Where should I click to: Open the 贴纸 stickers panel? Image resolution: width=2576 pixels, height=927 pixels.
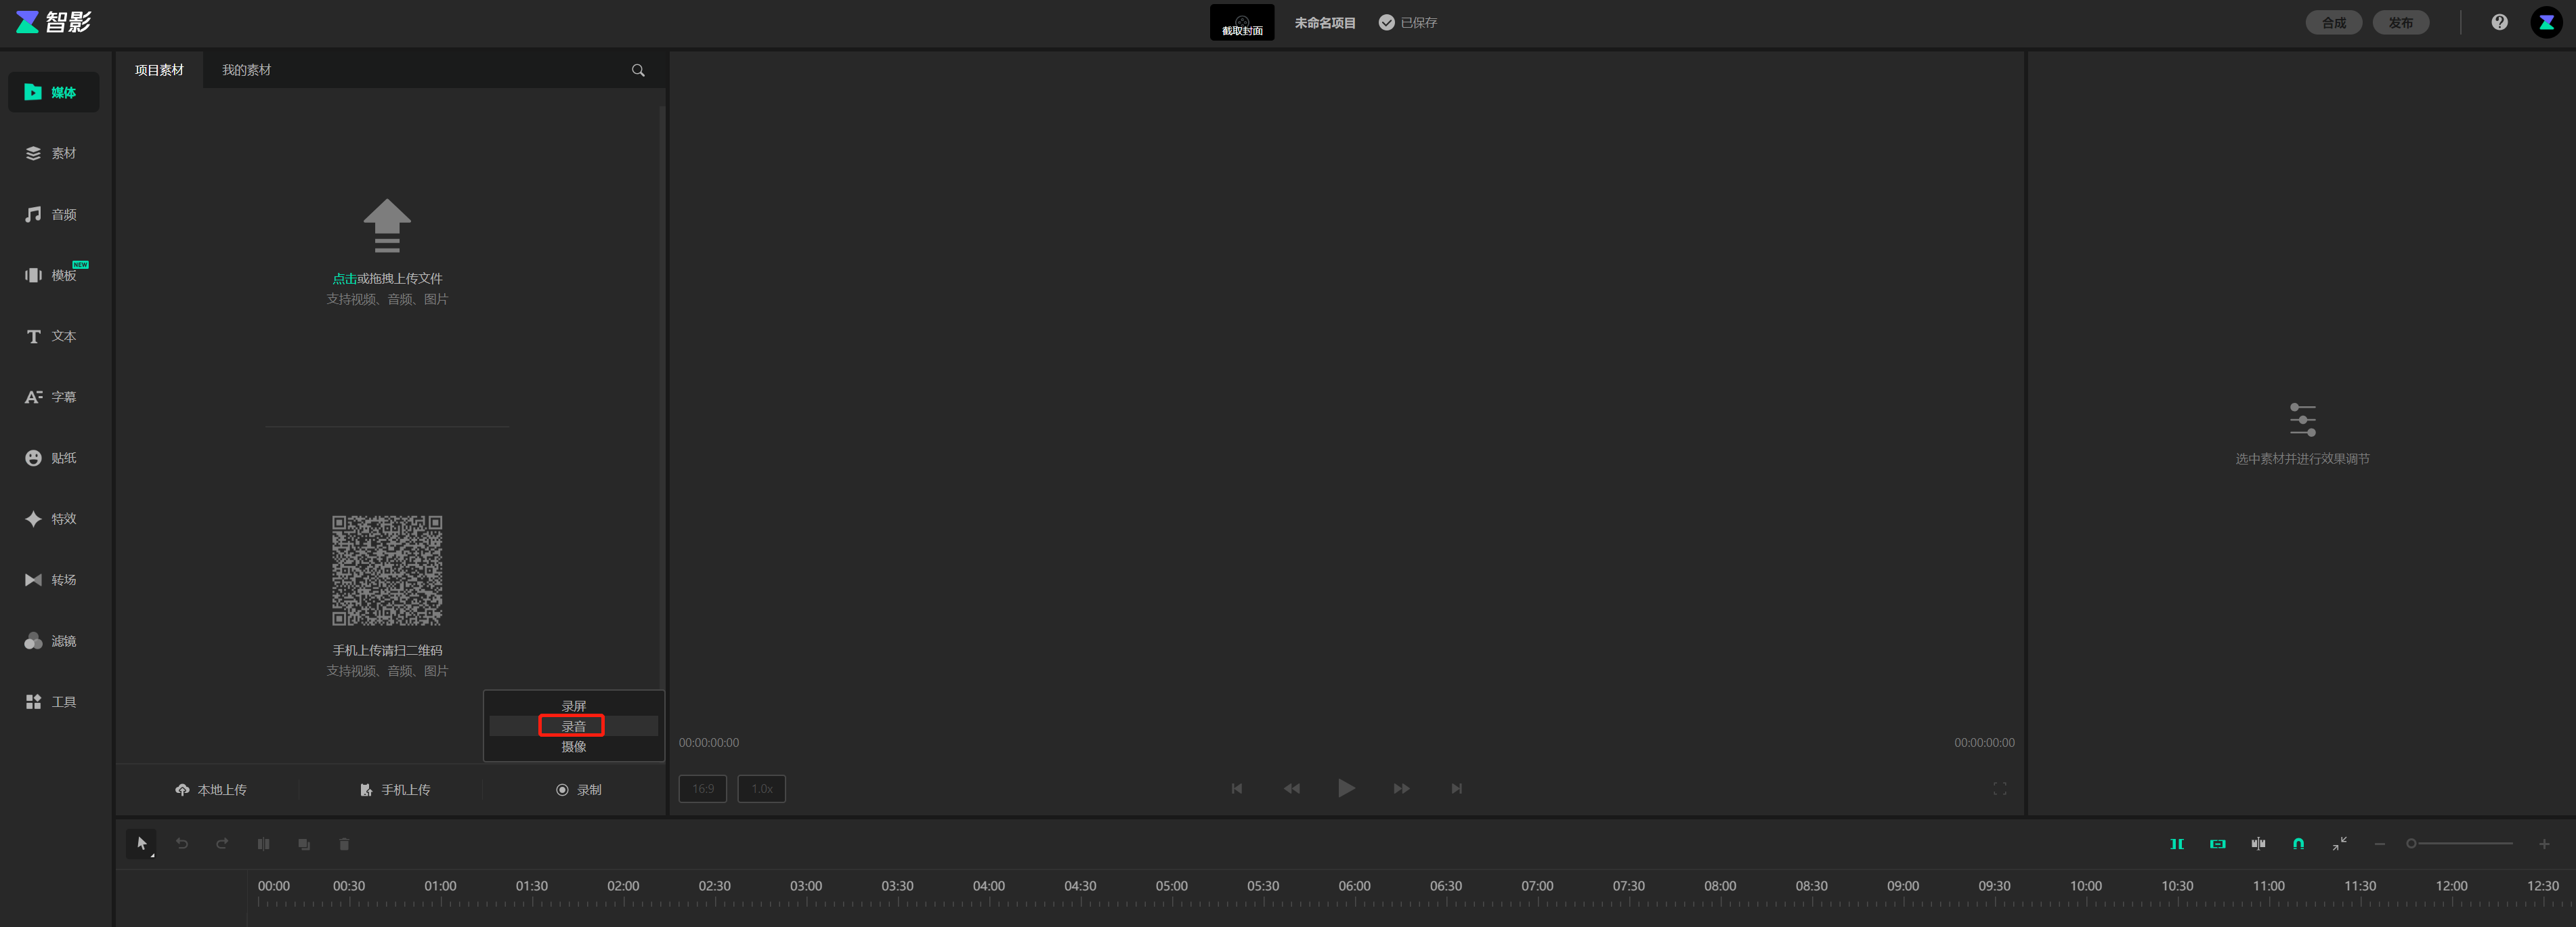52,458
